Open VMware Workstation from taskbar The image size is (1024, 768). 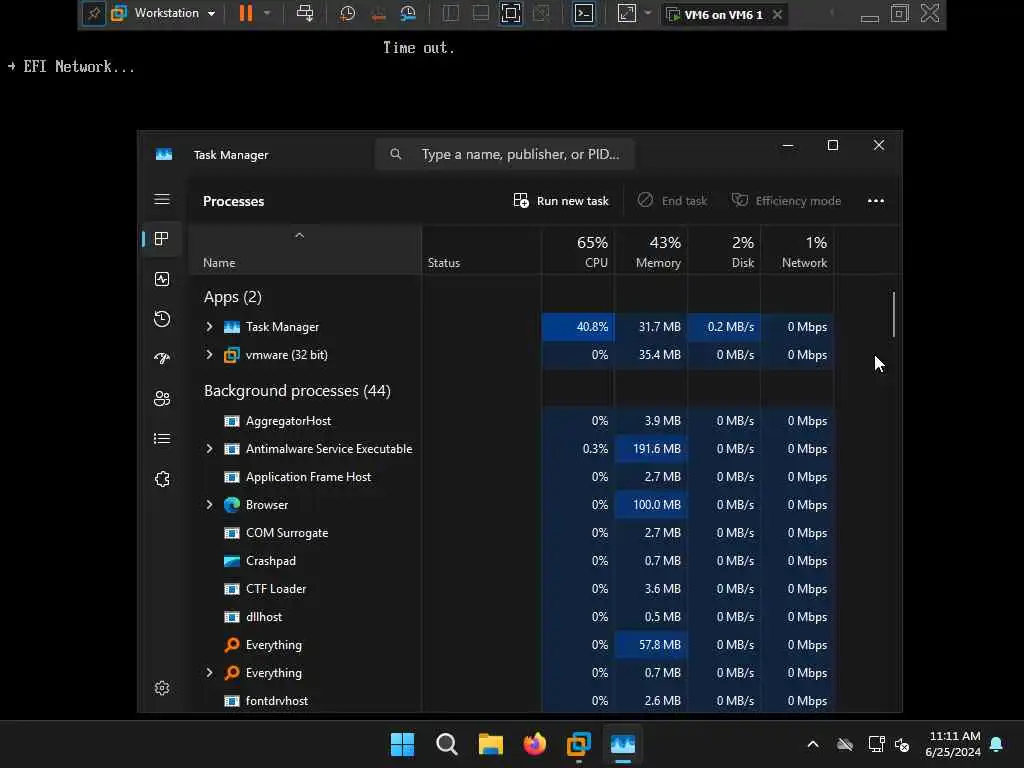click(579, 744)
